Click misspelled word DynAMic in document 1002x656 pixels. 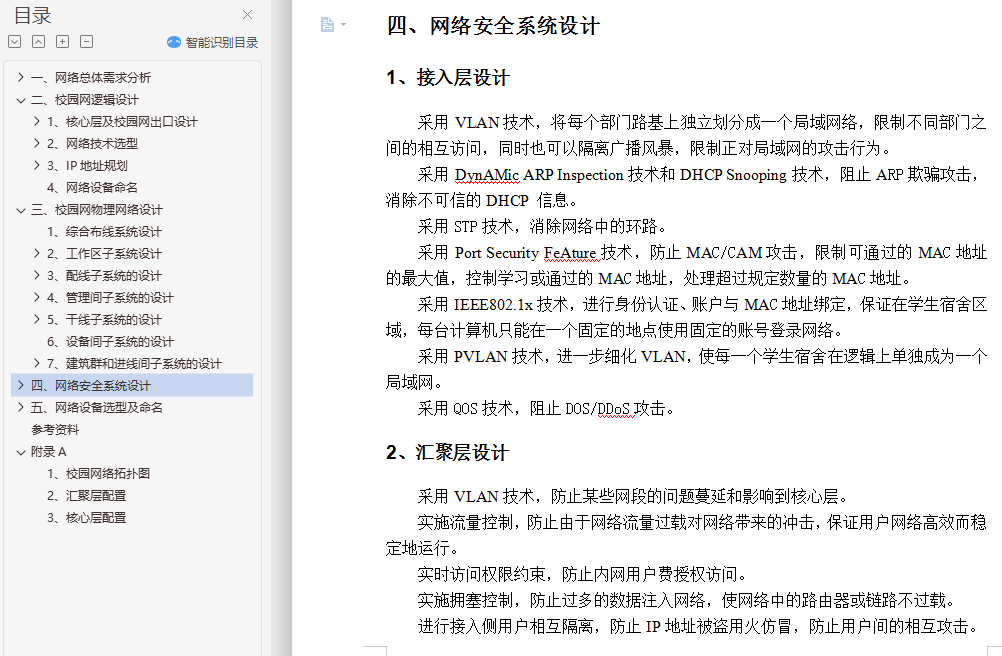click(486, 175)
